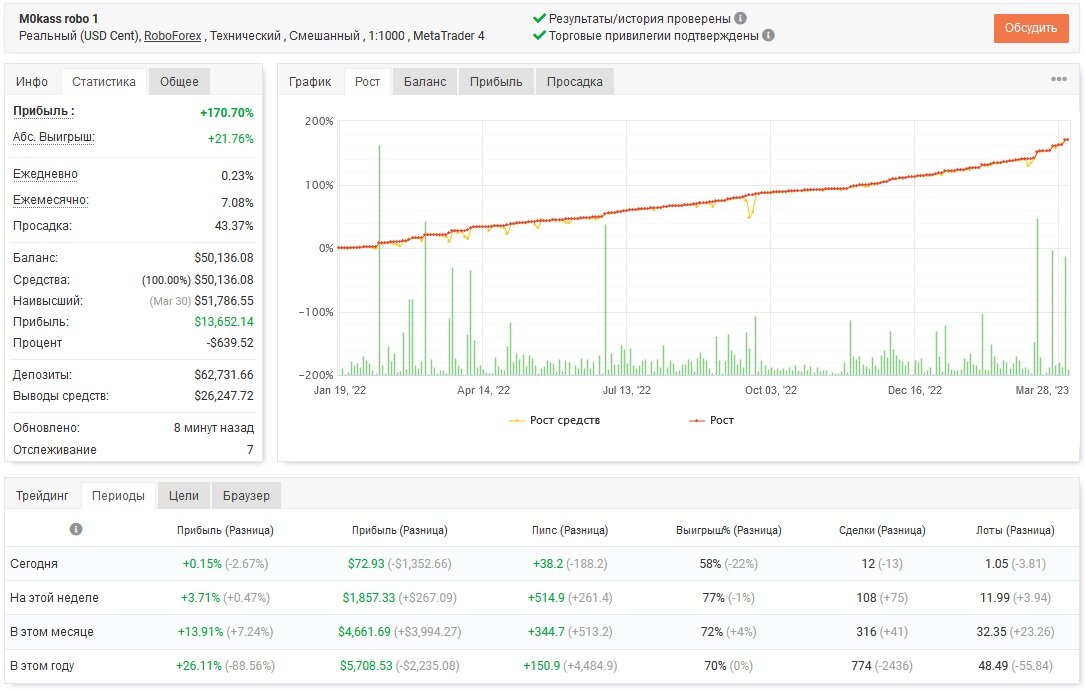
Task: Click info icon next to trading privileges confirmed
Action: (x=768, y=35)
